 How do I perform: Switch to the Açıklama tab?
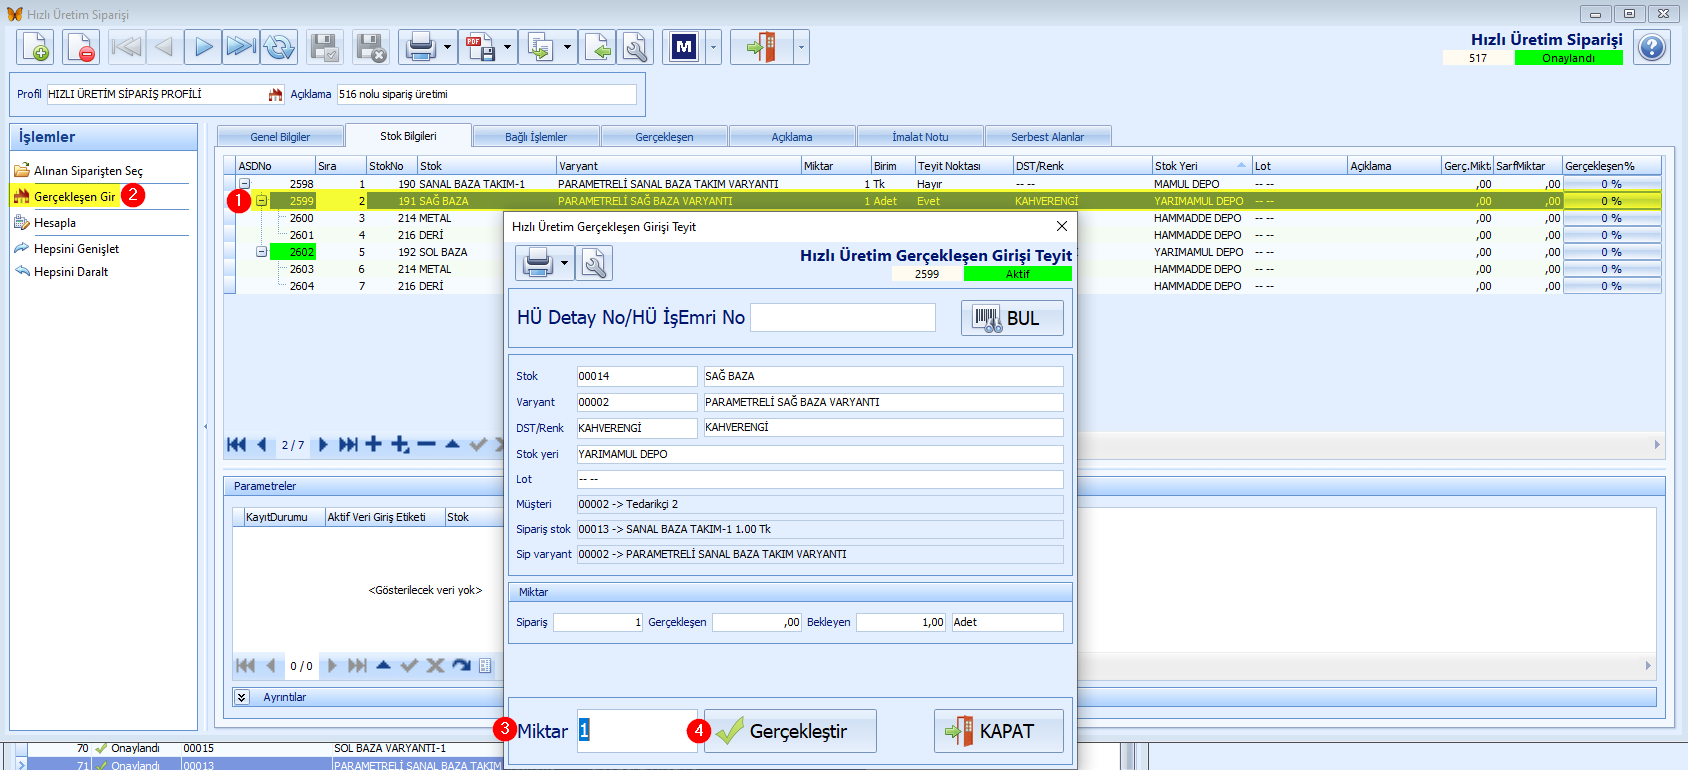click(792, 137)
